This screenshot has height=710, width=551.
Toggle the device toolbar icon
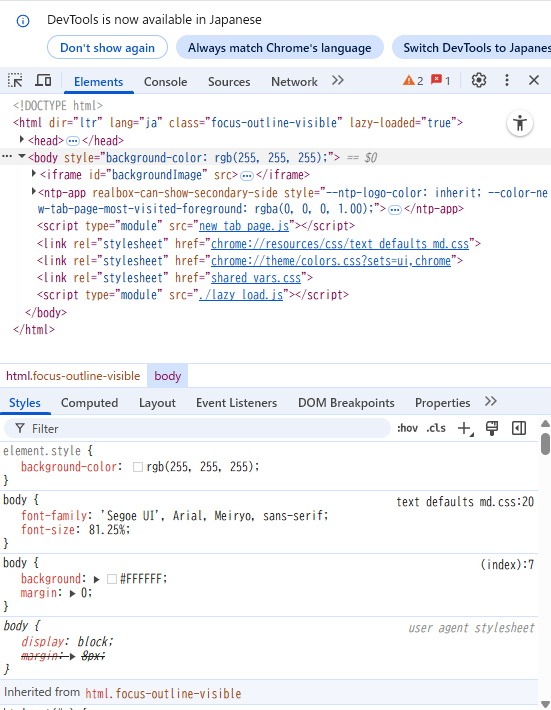pos(43,81)
